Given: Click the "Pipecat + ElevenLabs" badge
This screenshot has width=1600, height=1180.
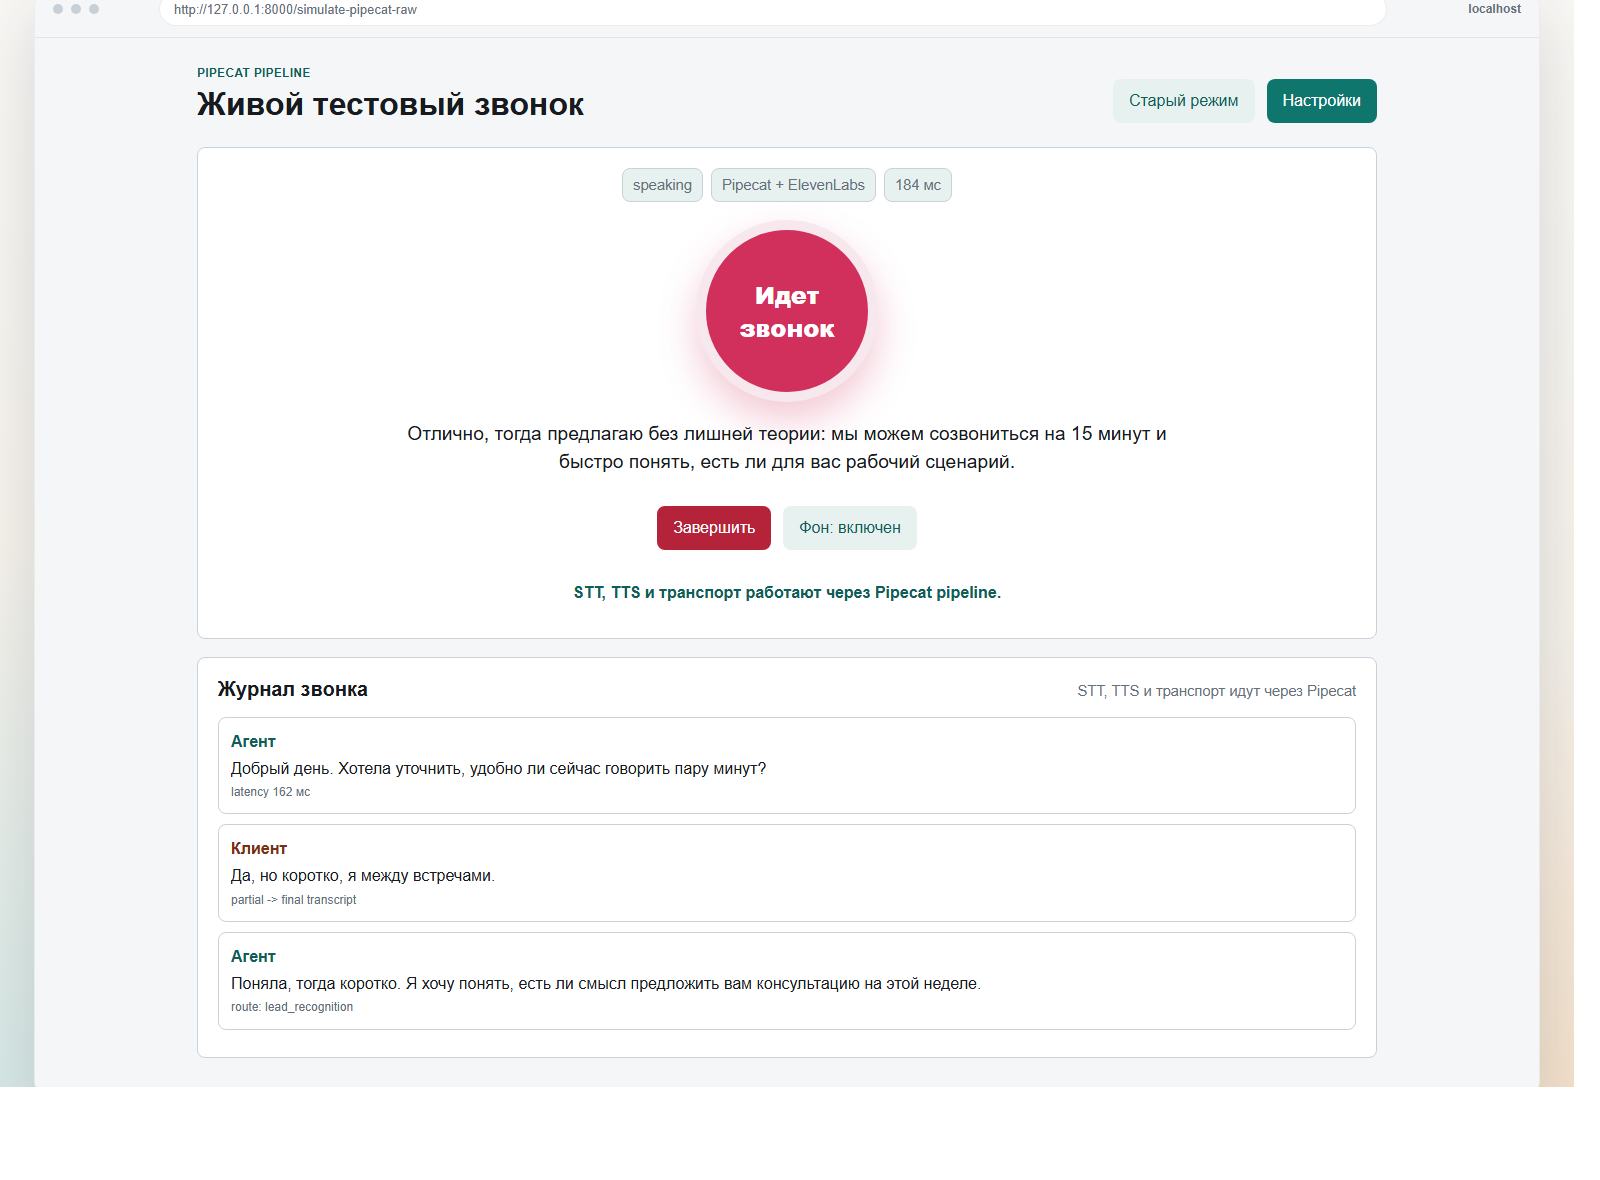Looking at the screenshot, I should [793, 185].
